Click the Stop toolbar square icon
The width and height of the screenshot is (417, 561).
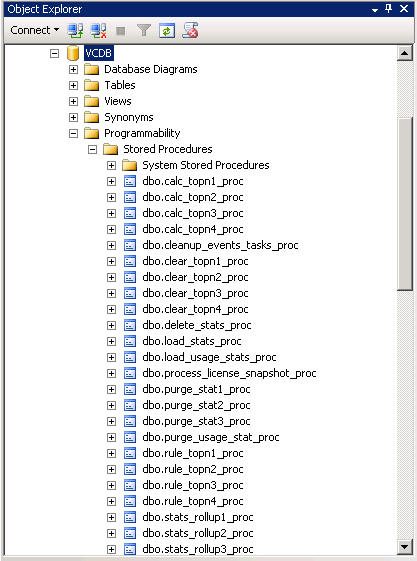point(121,31)
